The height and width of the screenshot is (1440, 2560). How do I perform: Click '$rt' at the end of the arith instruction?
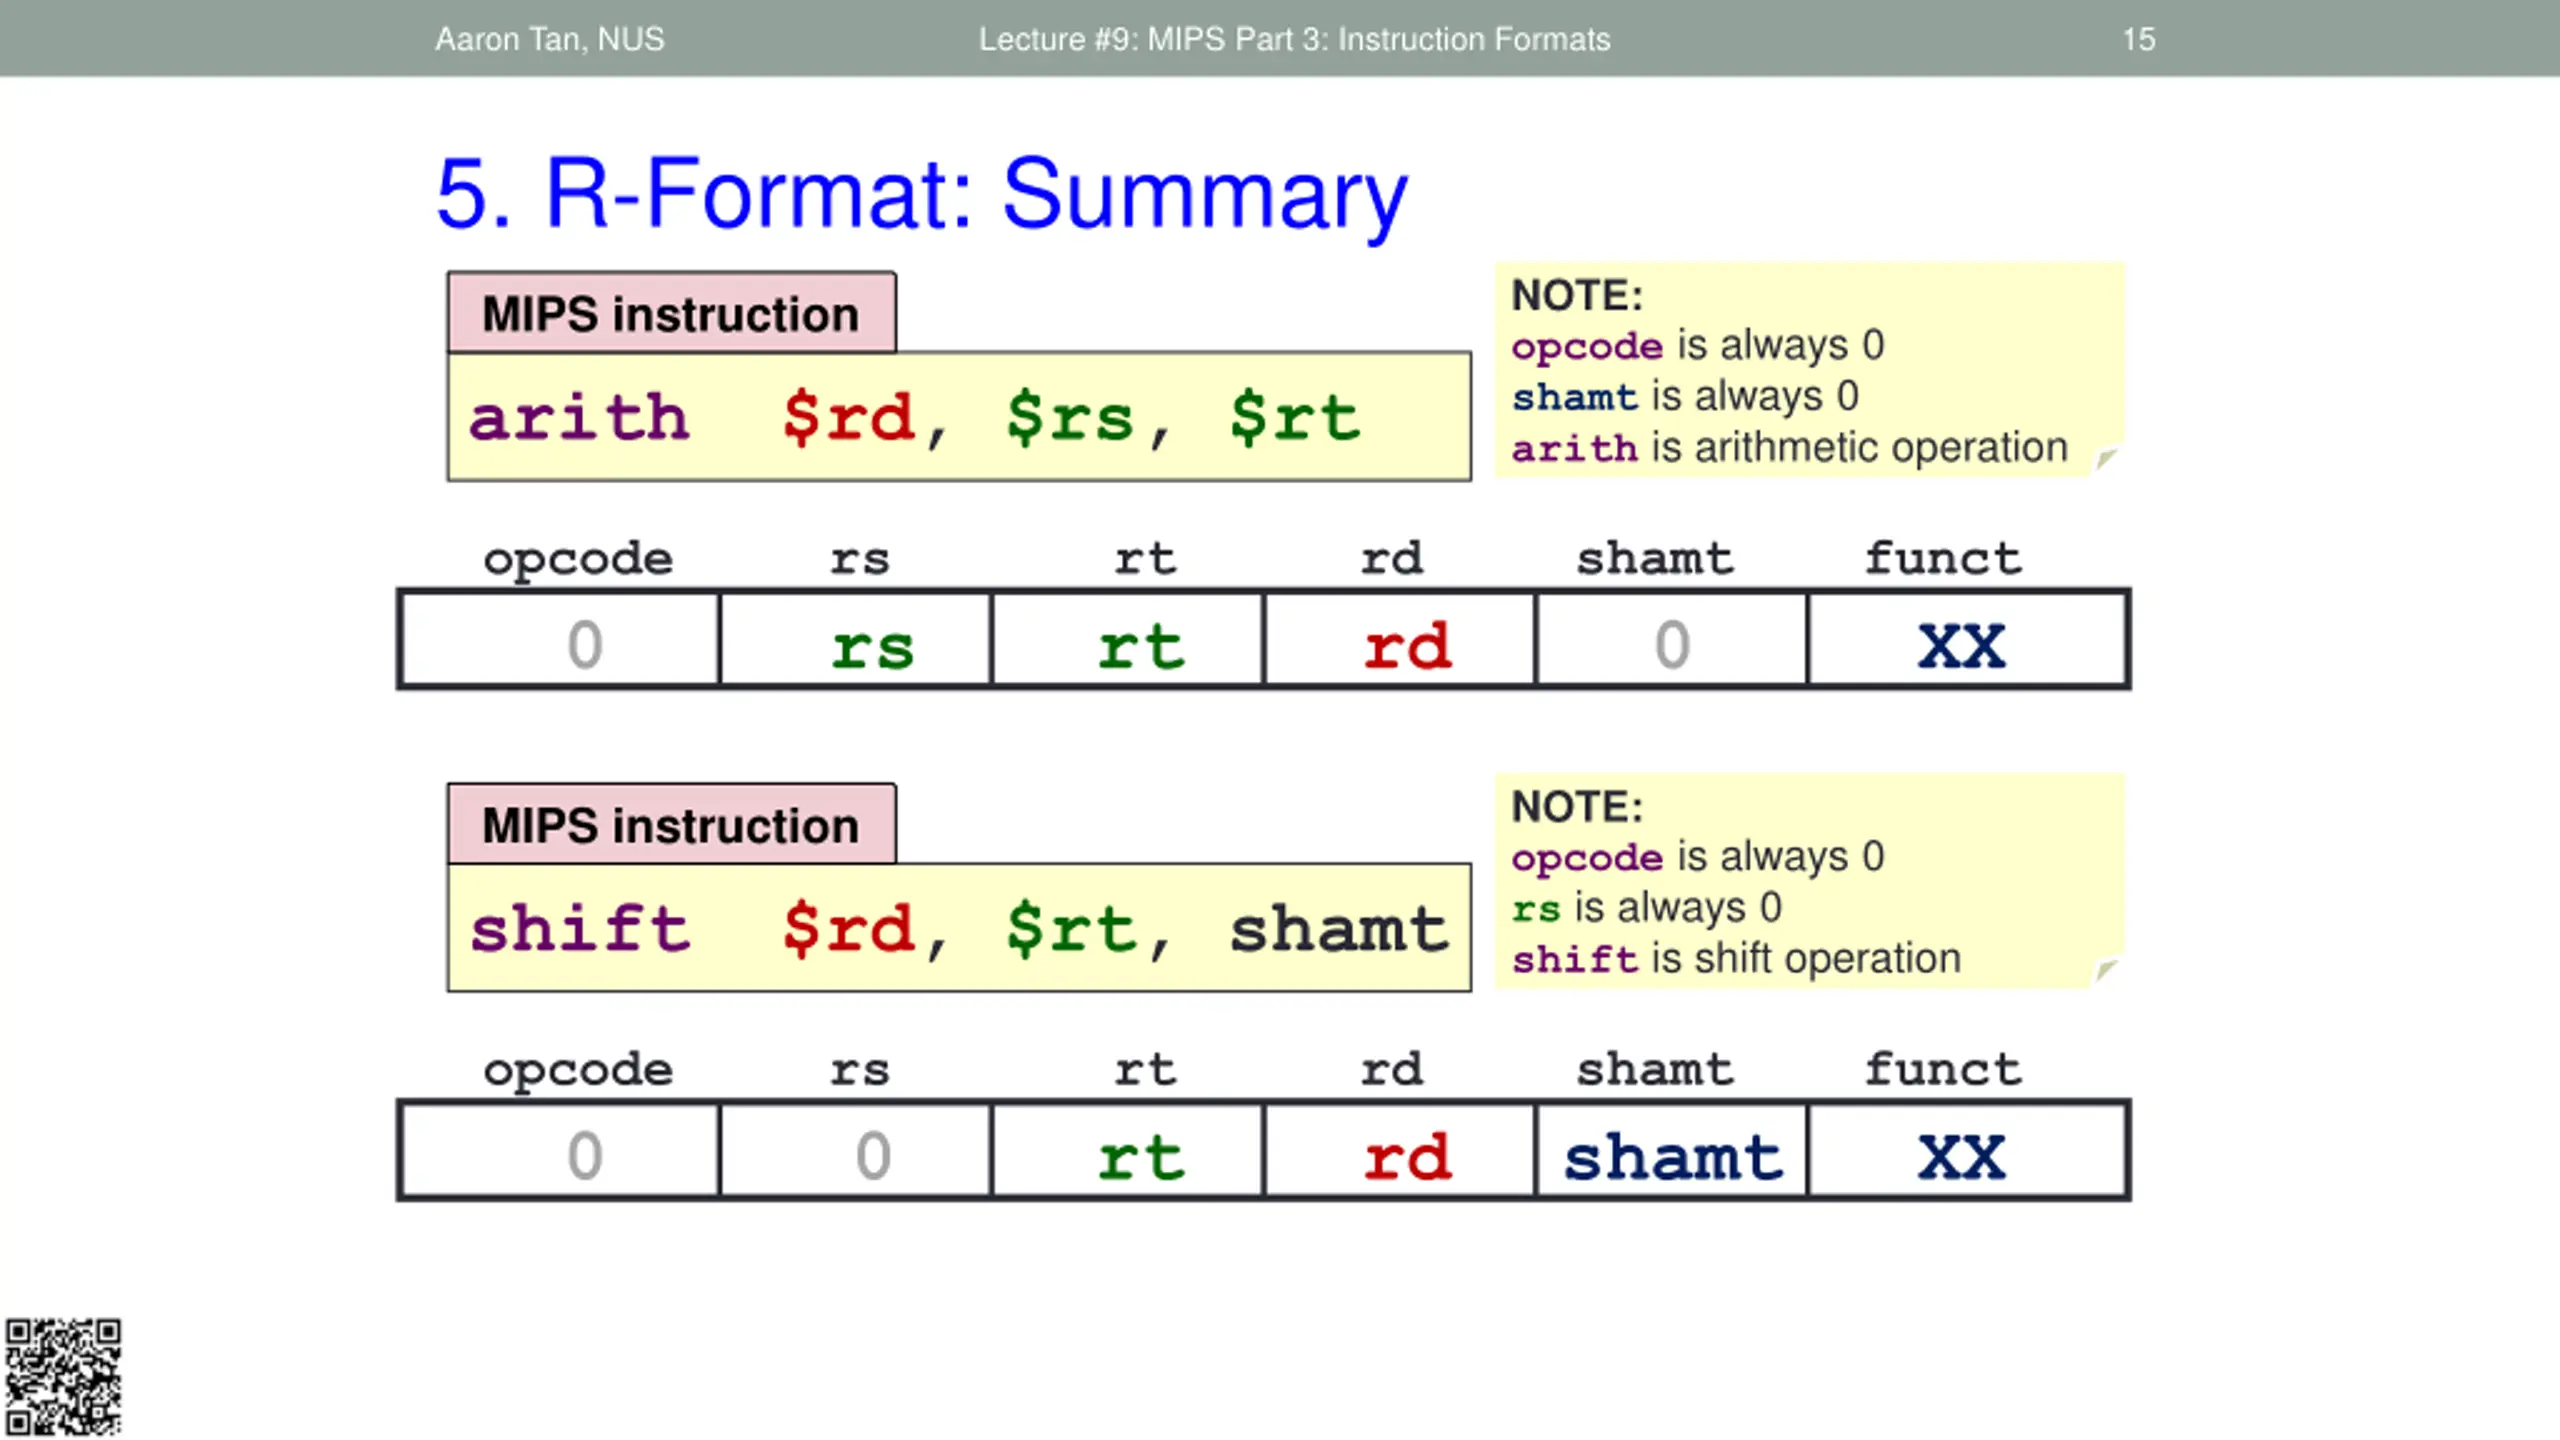[x=1294, y=417]
